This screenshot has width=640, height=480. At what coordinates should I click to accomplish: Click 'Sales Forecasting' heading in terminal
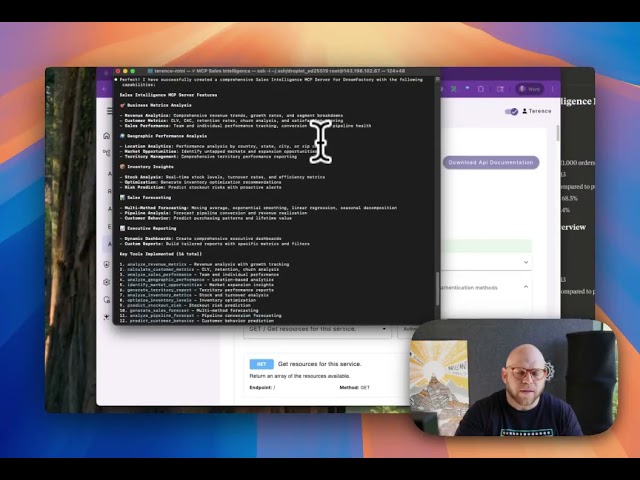point(149,198)
